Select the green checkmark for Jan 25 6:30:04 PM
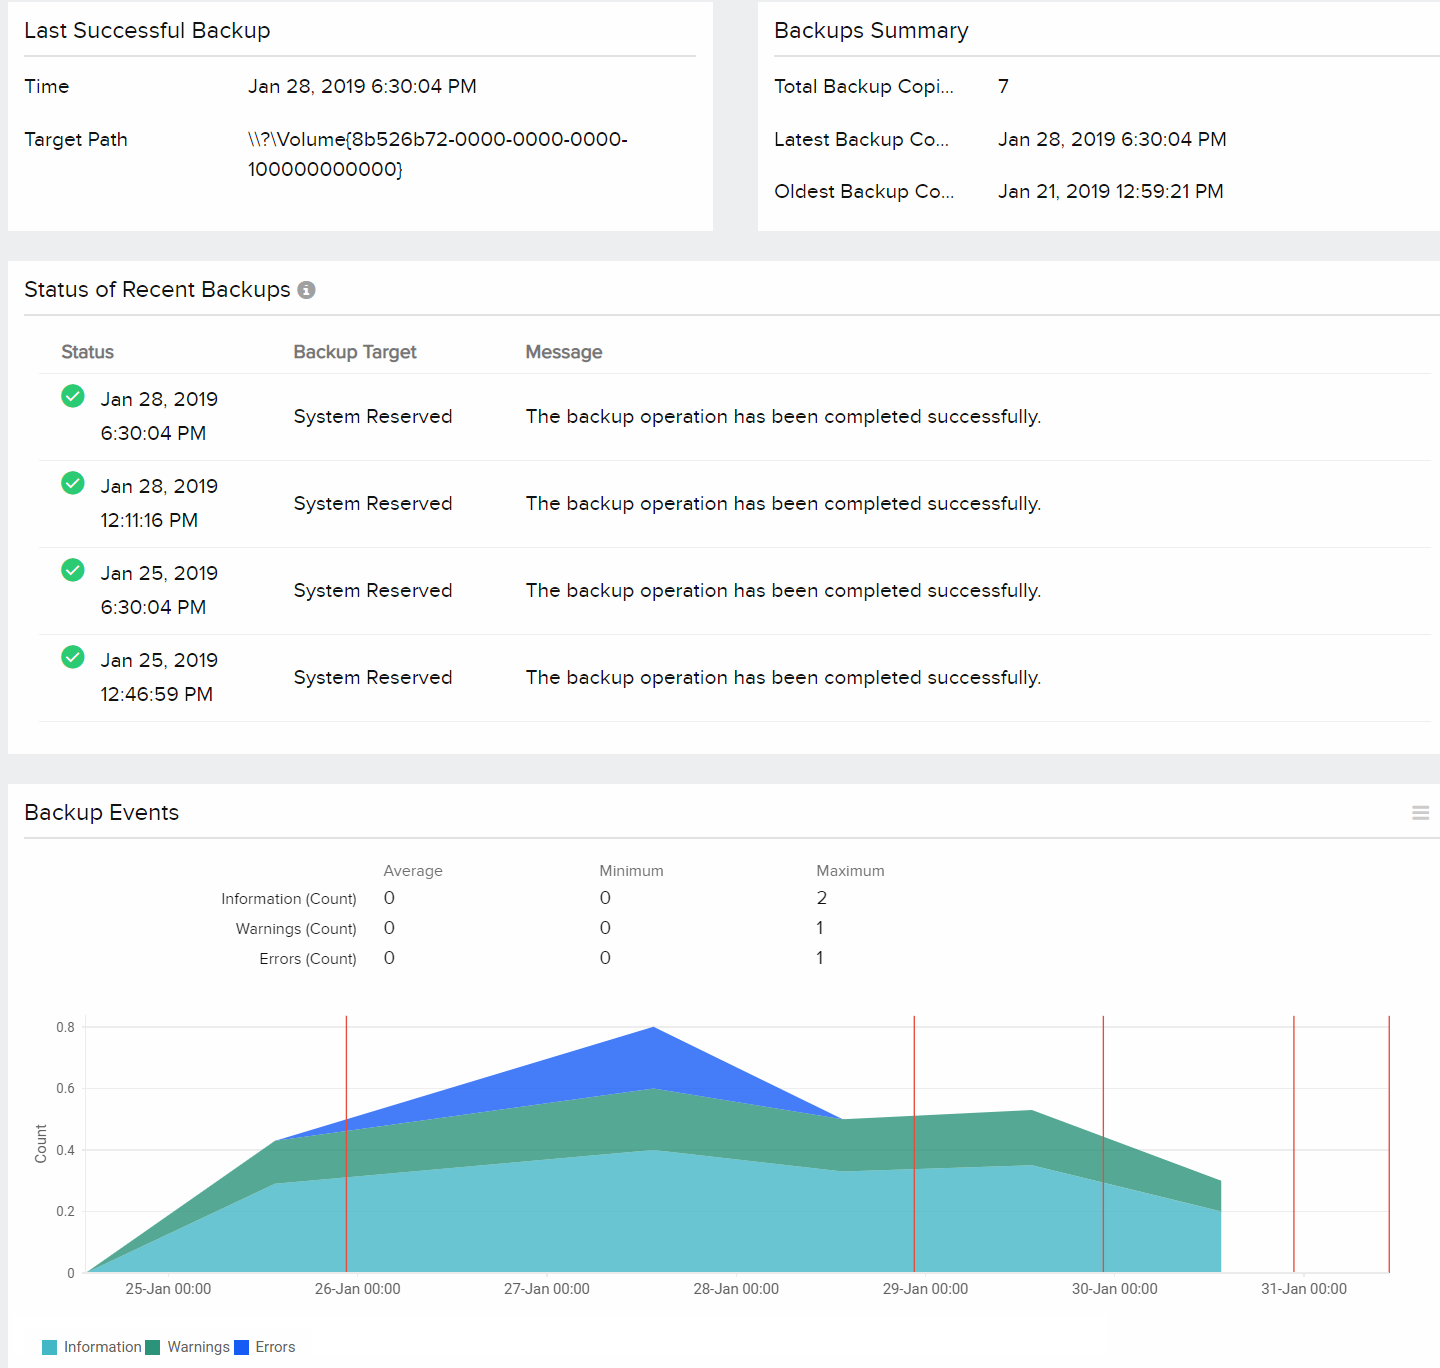Image resolution: width=1440 pixels, height=1368 pixels. pyautogui.click(x=73, y=571)
